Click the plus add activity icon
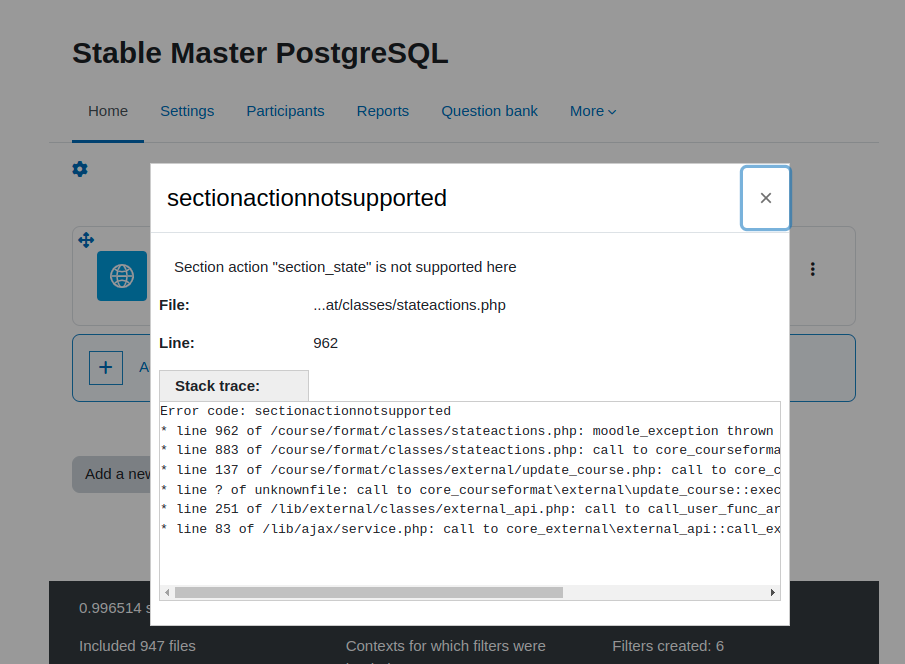 pyautogui.click(x=106, y=368)
